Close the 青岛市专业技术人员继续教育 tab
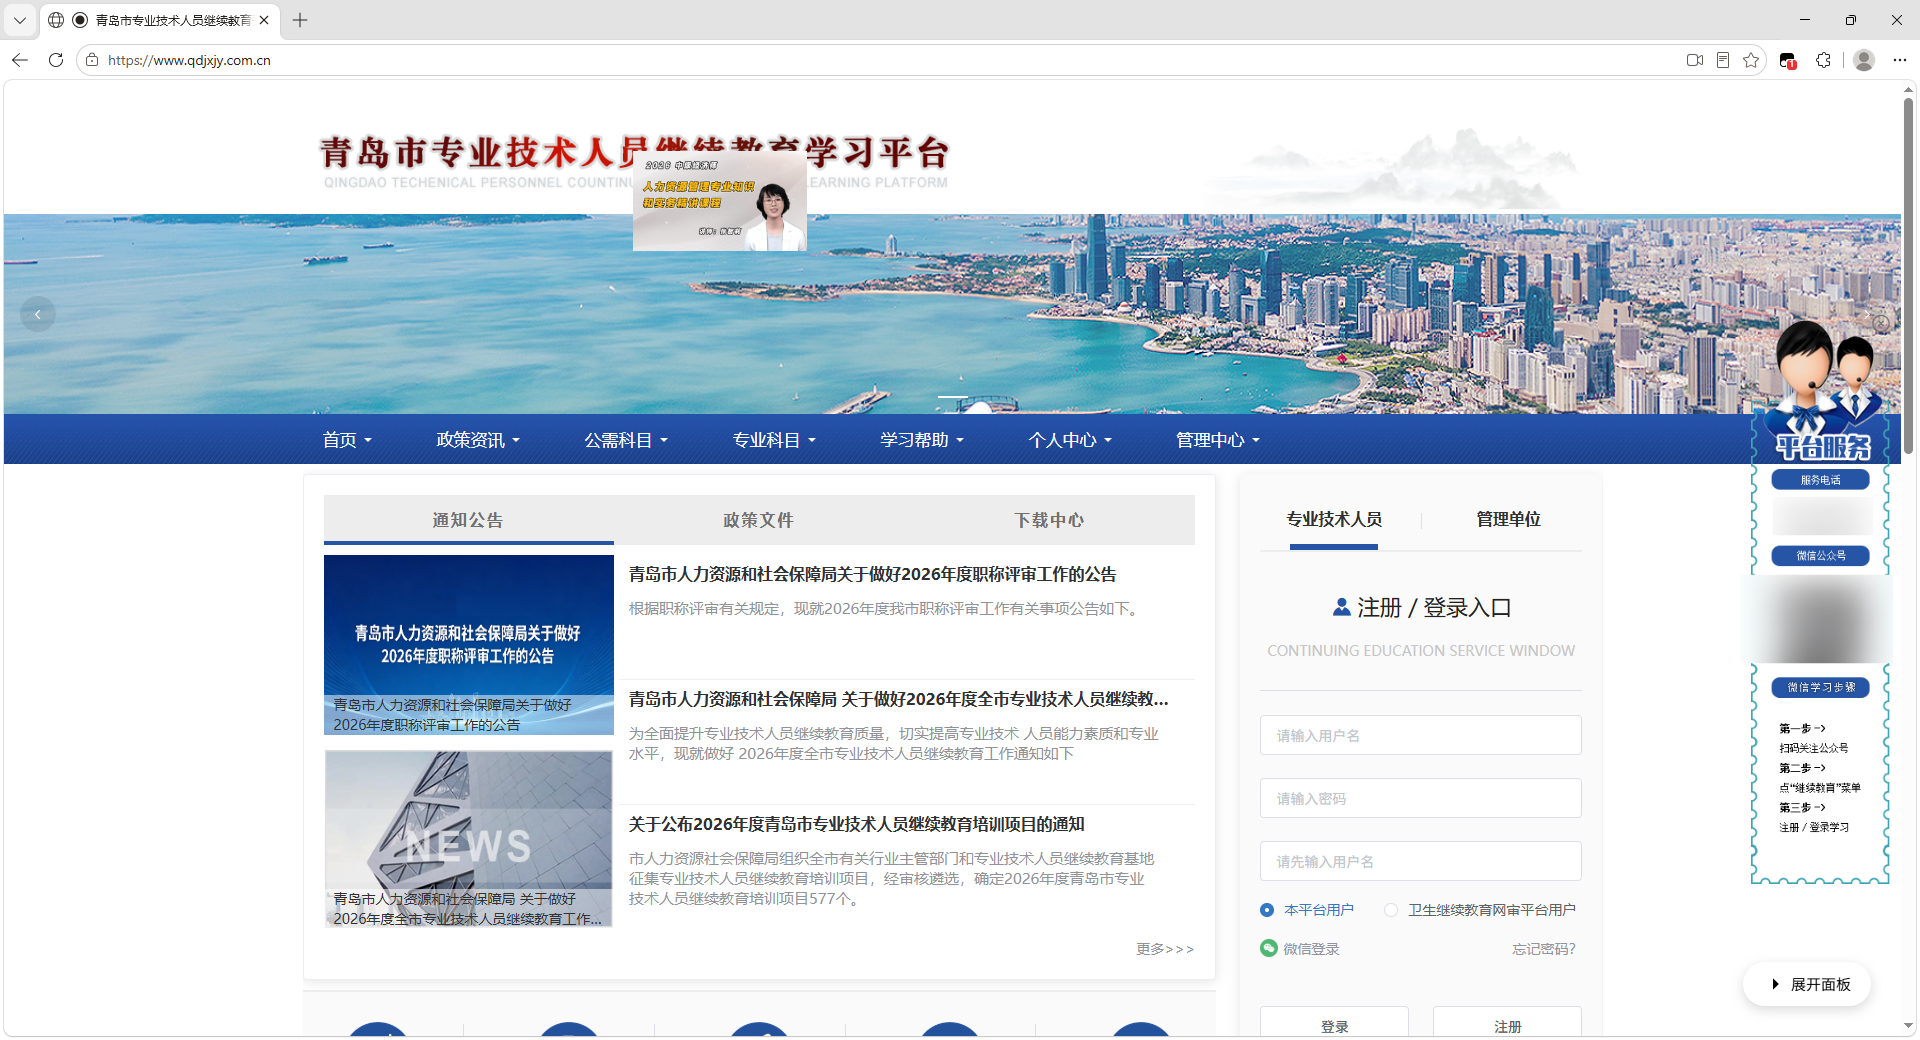The width and height of the screenshot is (1920, 1040). pos(264,20)
